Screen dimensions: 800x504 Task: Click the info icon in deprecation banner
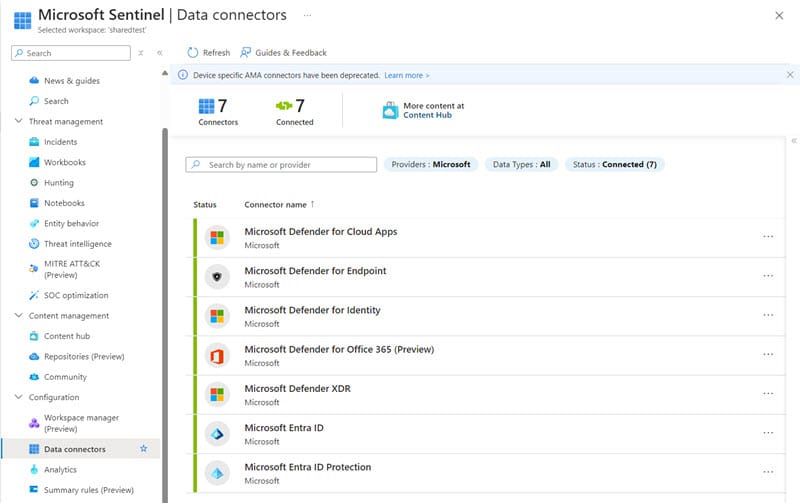click(182, 75)
